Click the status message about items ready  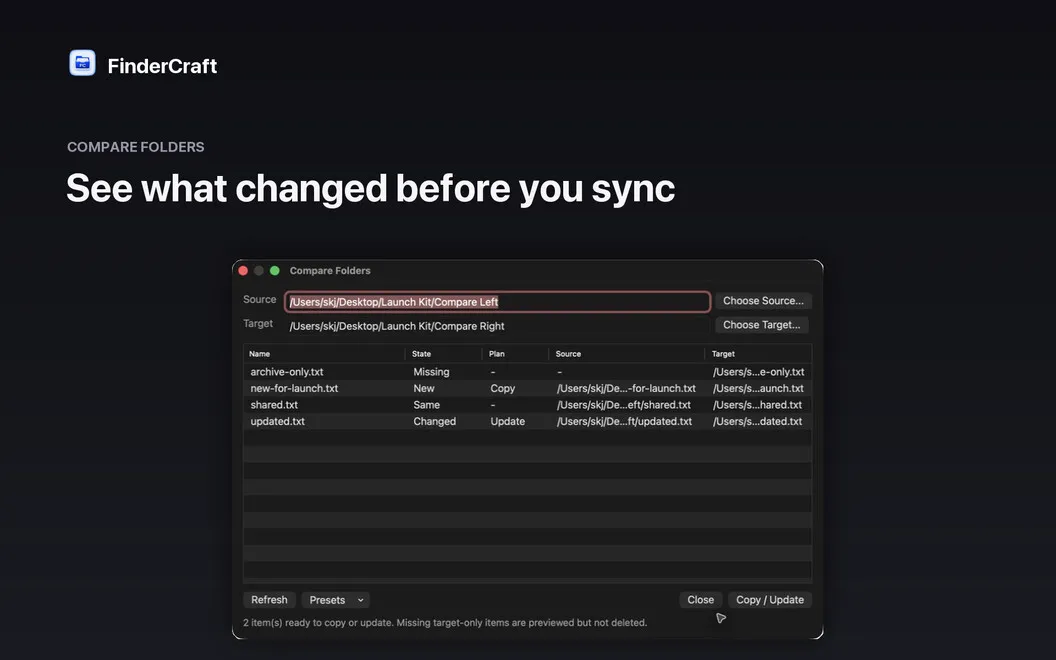point(445,622)
